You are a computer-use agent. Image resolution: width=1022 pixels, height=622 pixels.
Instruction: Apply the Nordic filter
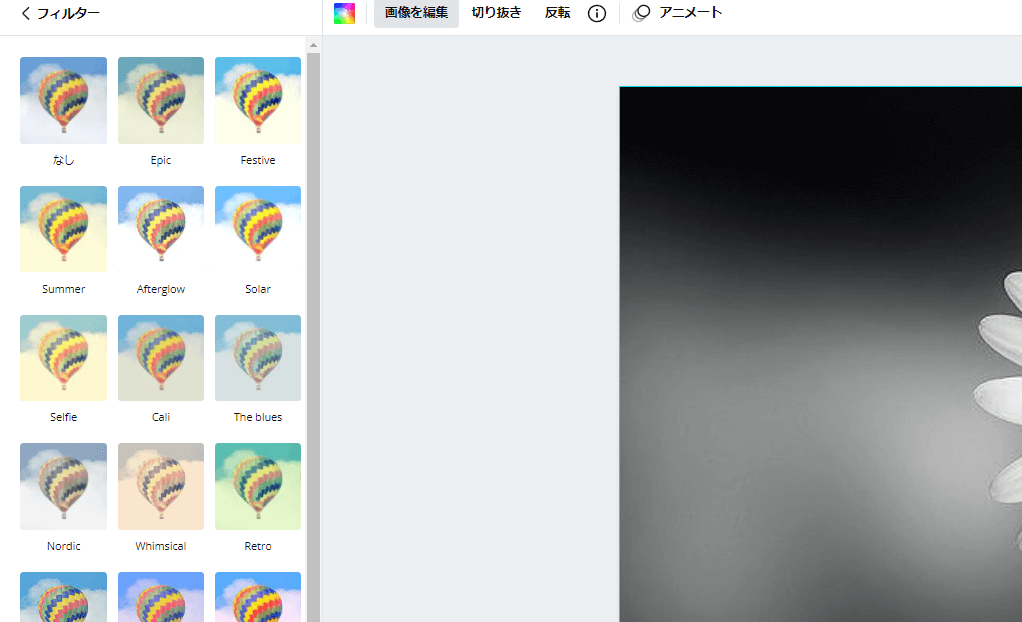click(x=63, y=486)
